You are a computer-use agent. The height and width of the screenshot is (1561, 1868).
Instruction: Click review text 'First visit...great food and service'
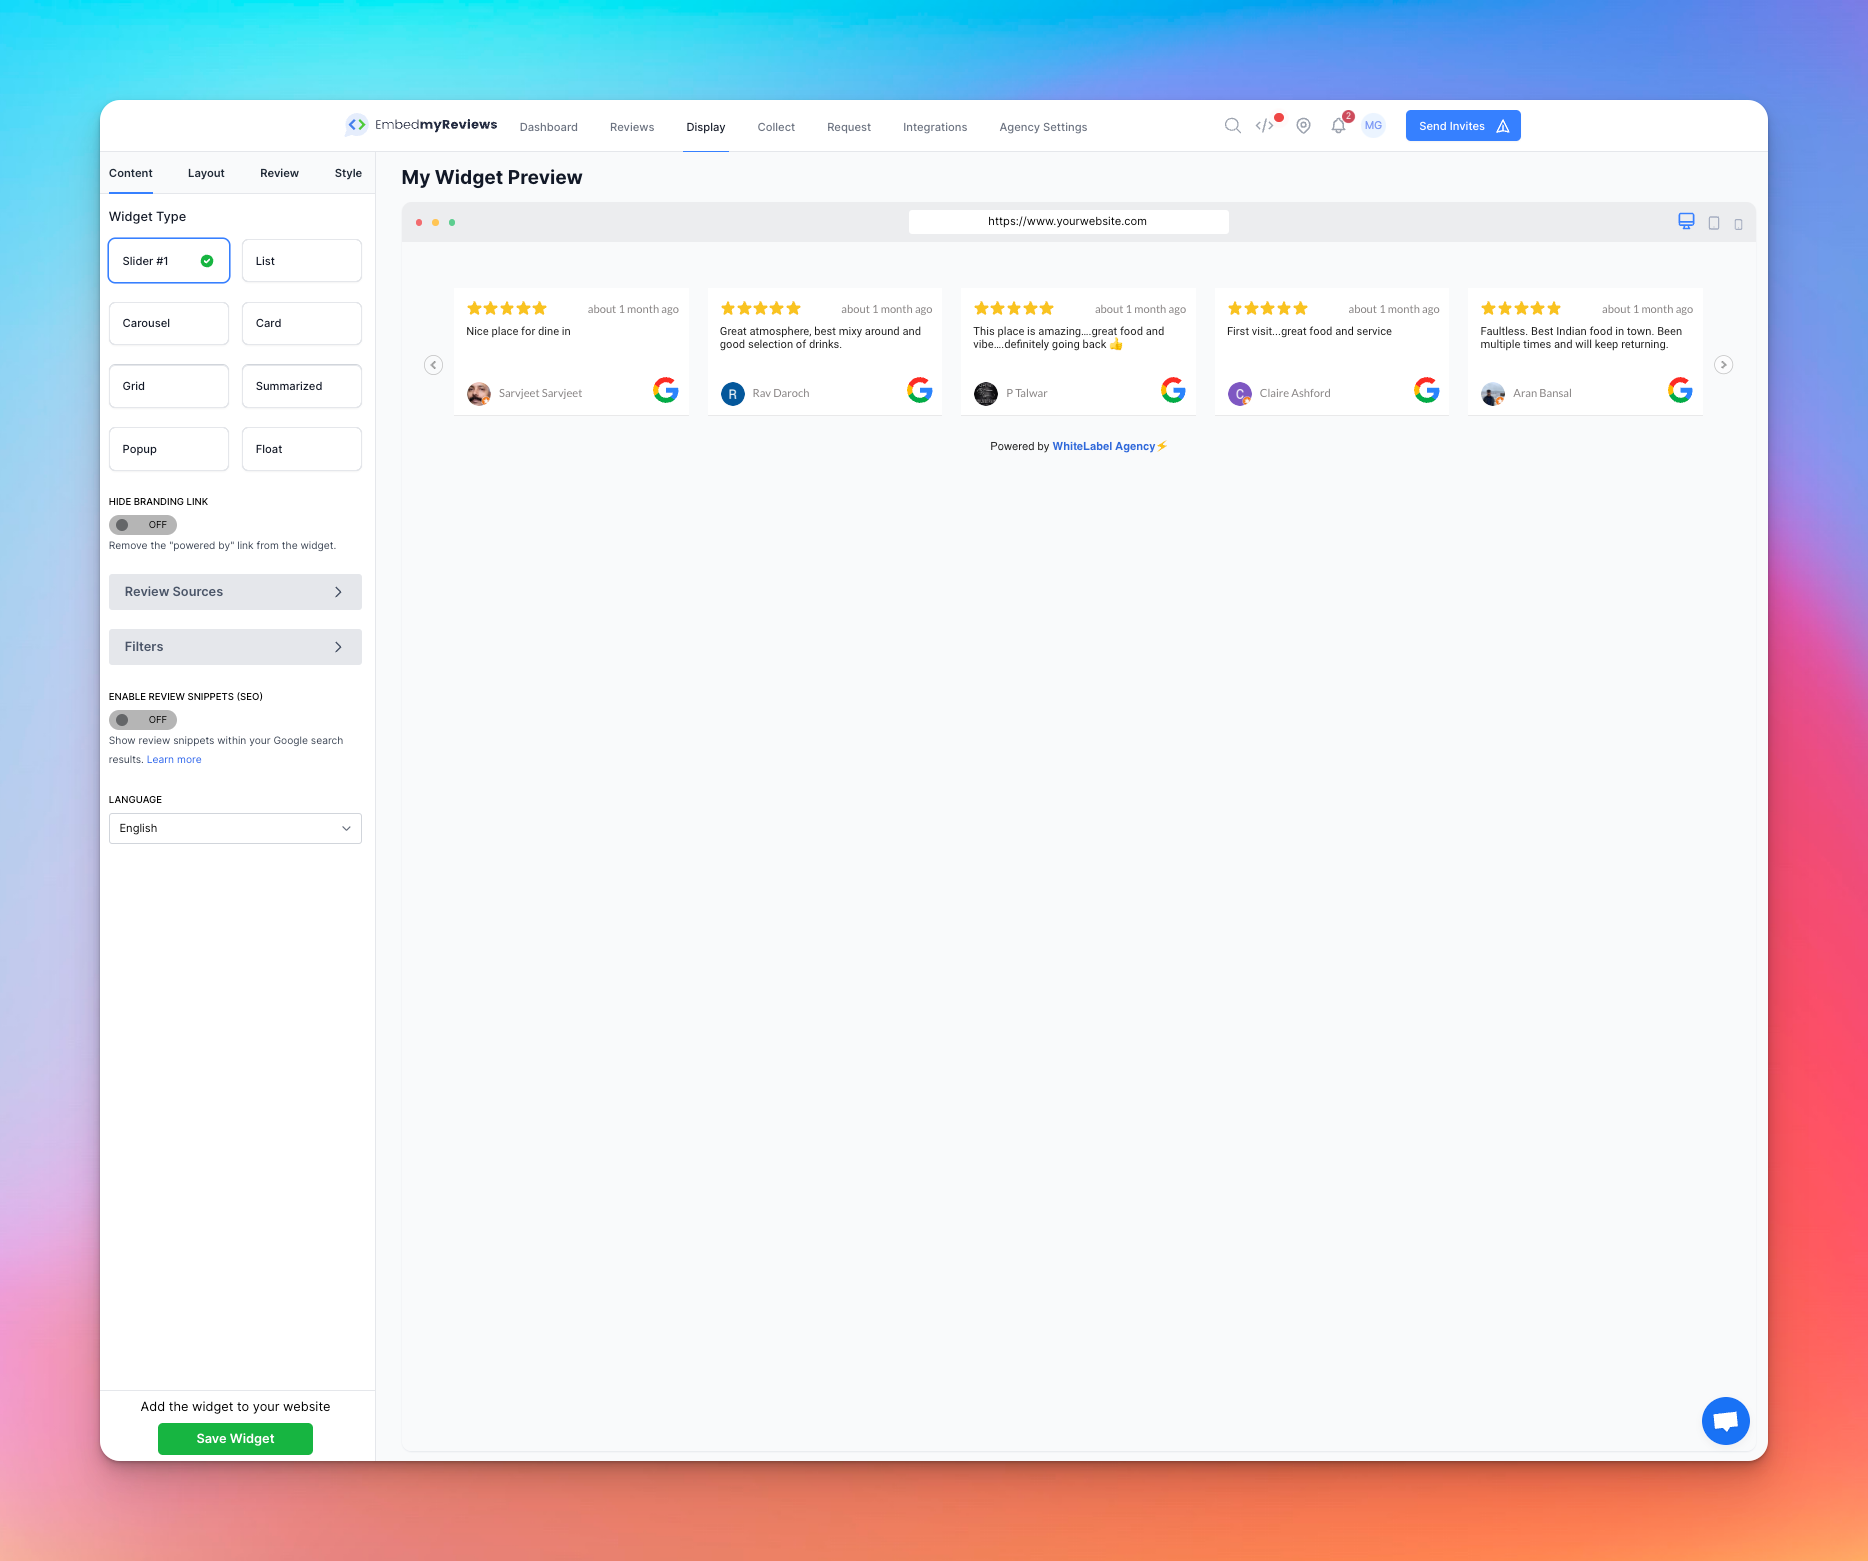pos(1309,331)
